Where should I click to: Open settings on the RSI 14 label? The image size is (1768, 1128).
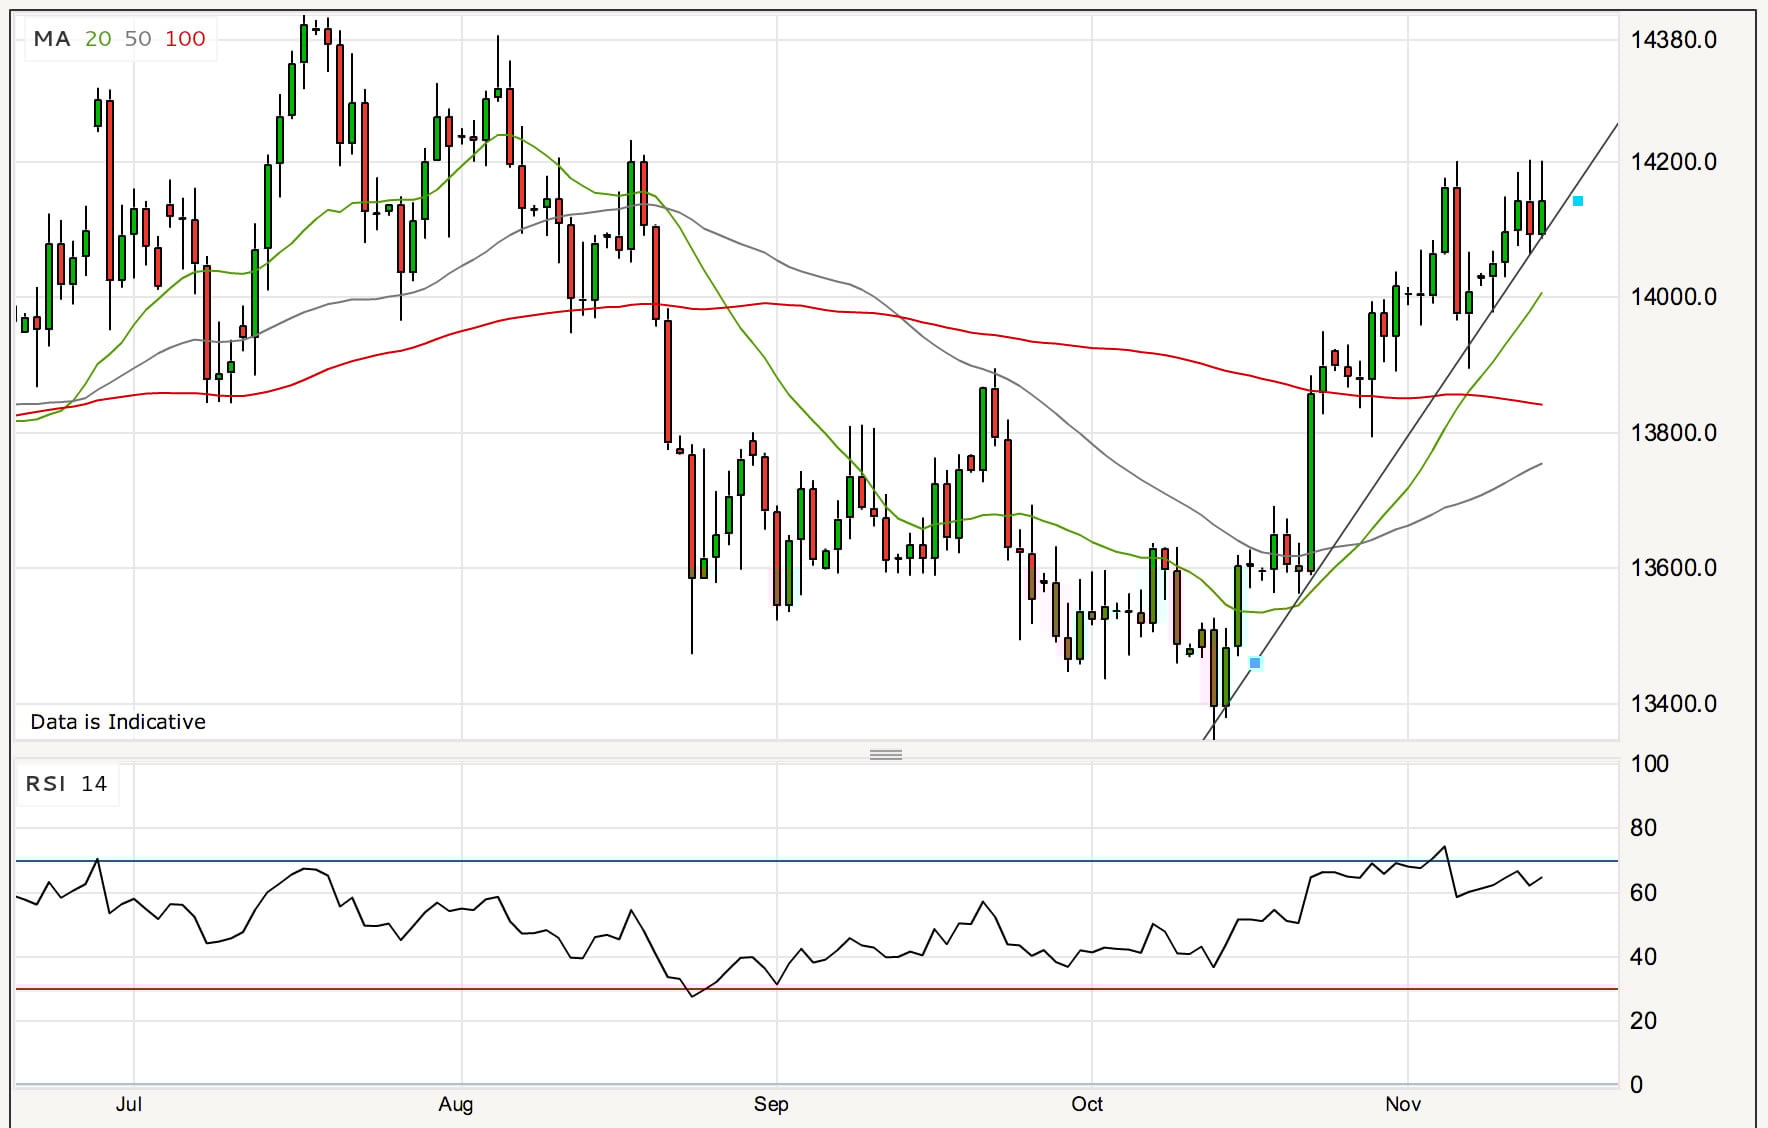(66, 784)
